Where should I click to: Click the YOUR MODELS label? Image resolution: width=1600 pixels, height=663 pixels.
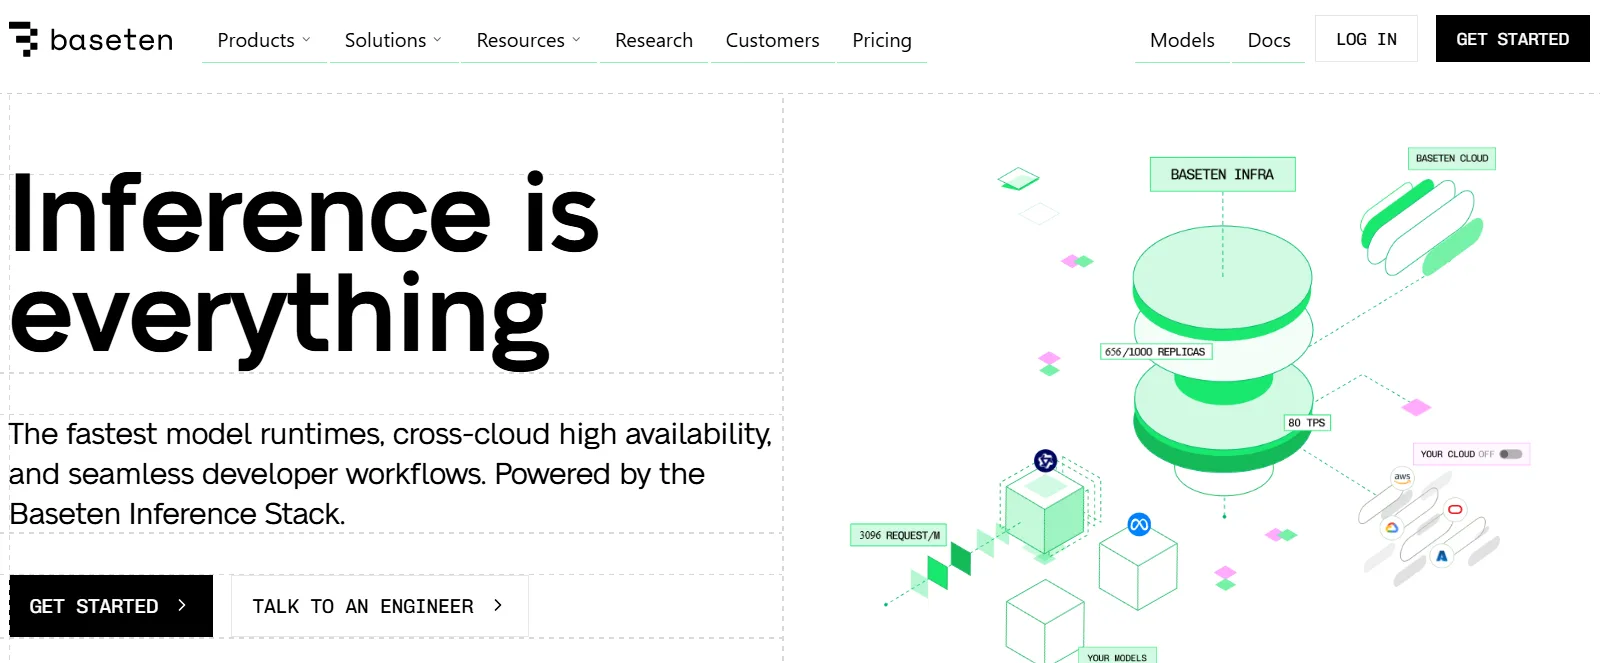coord(1117,657)
